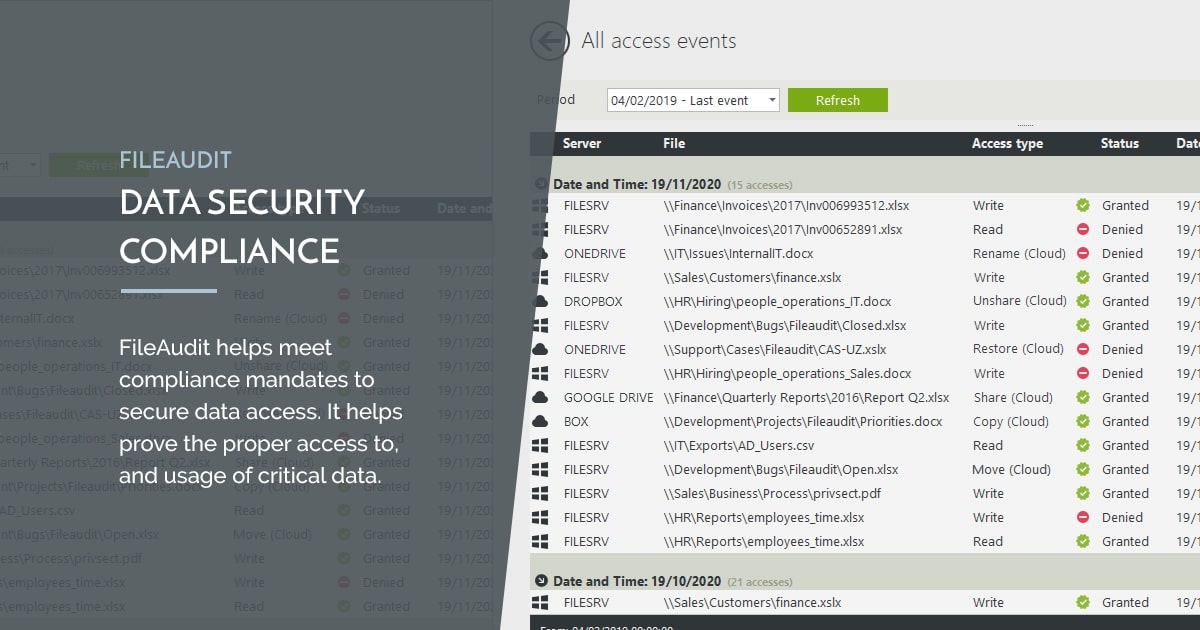Click granted icon on Copy (Cloud) row
The height and width of the screenshot is (630, 1200).
(1083, 422)
